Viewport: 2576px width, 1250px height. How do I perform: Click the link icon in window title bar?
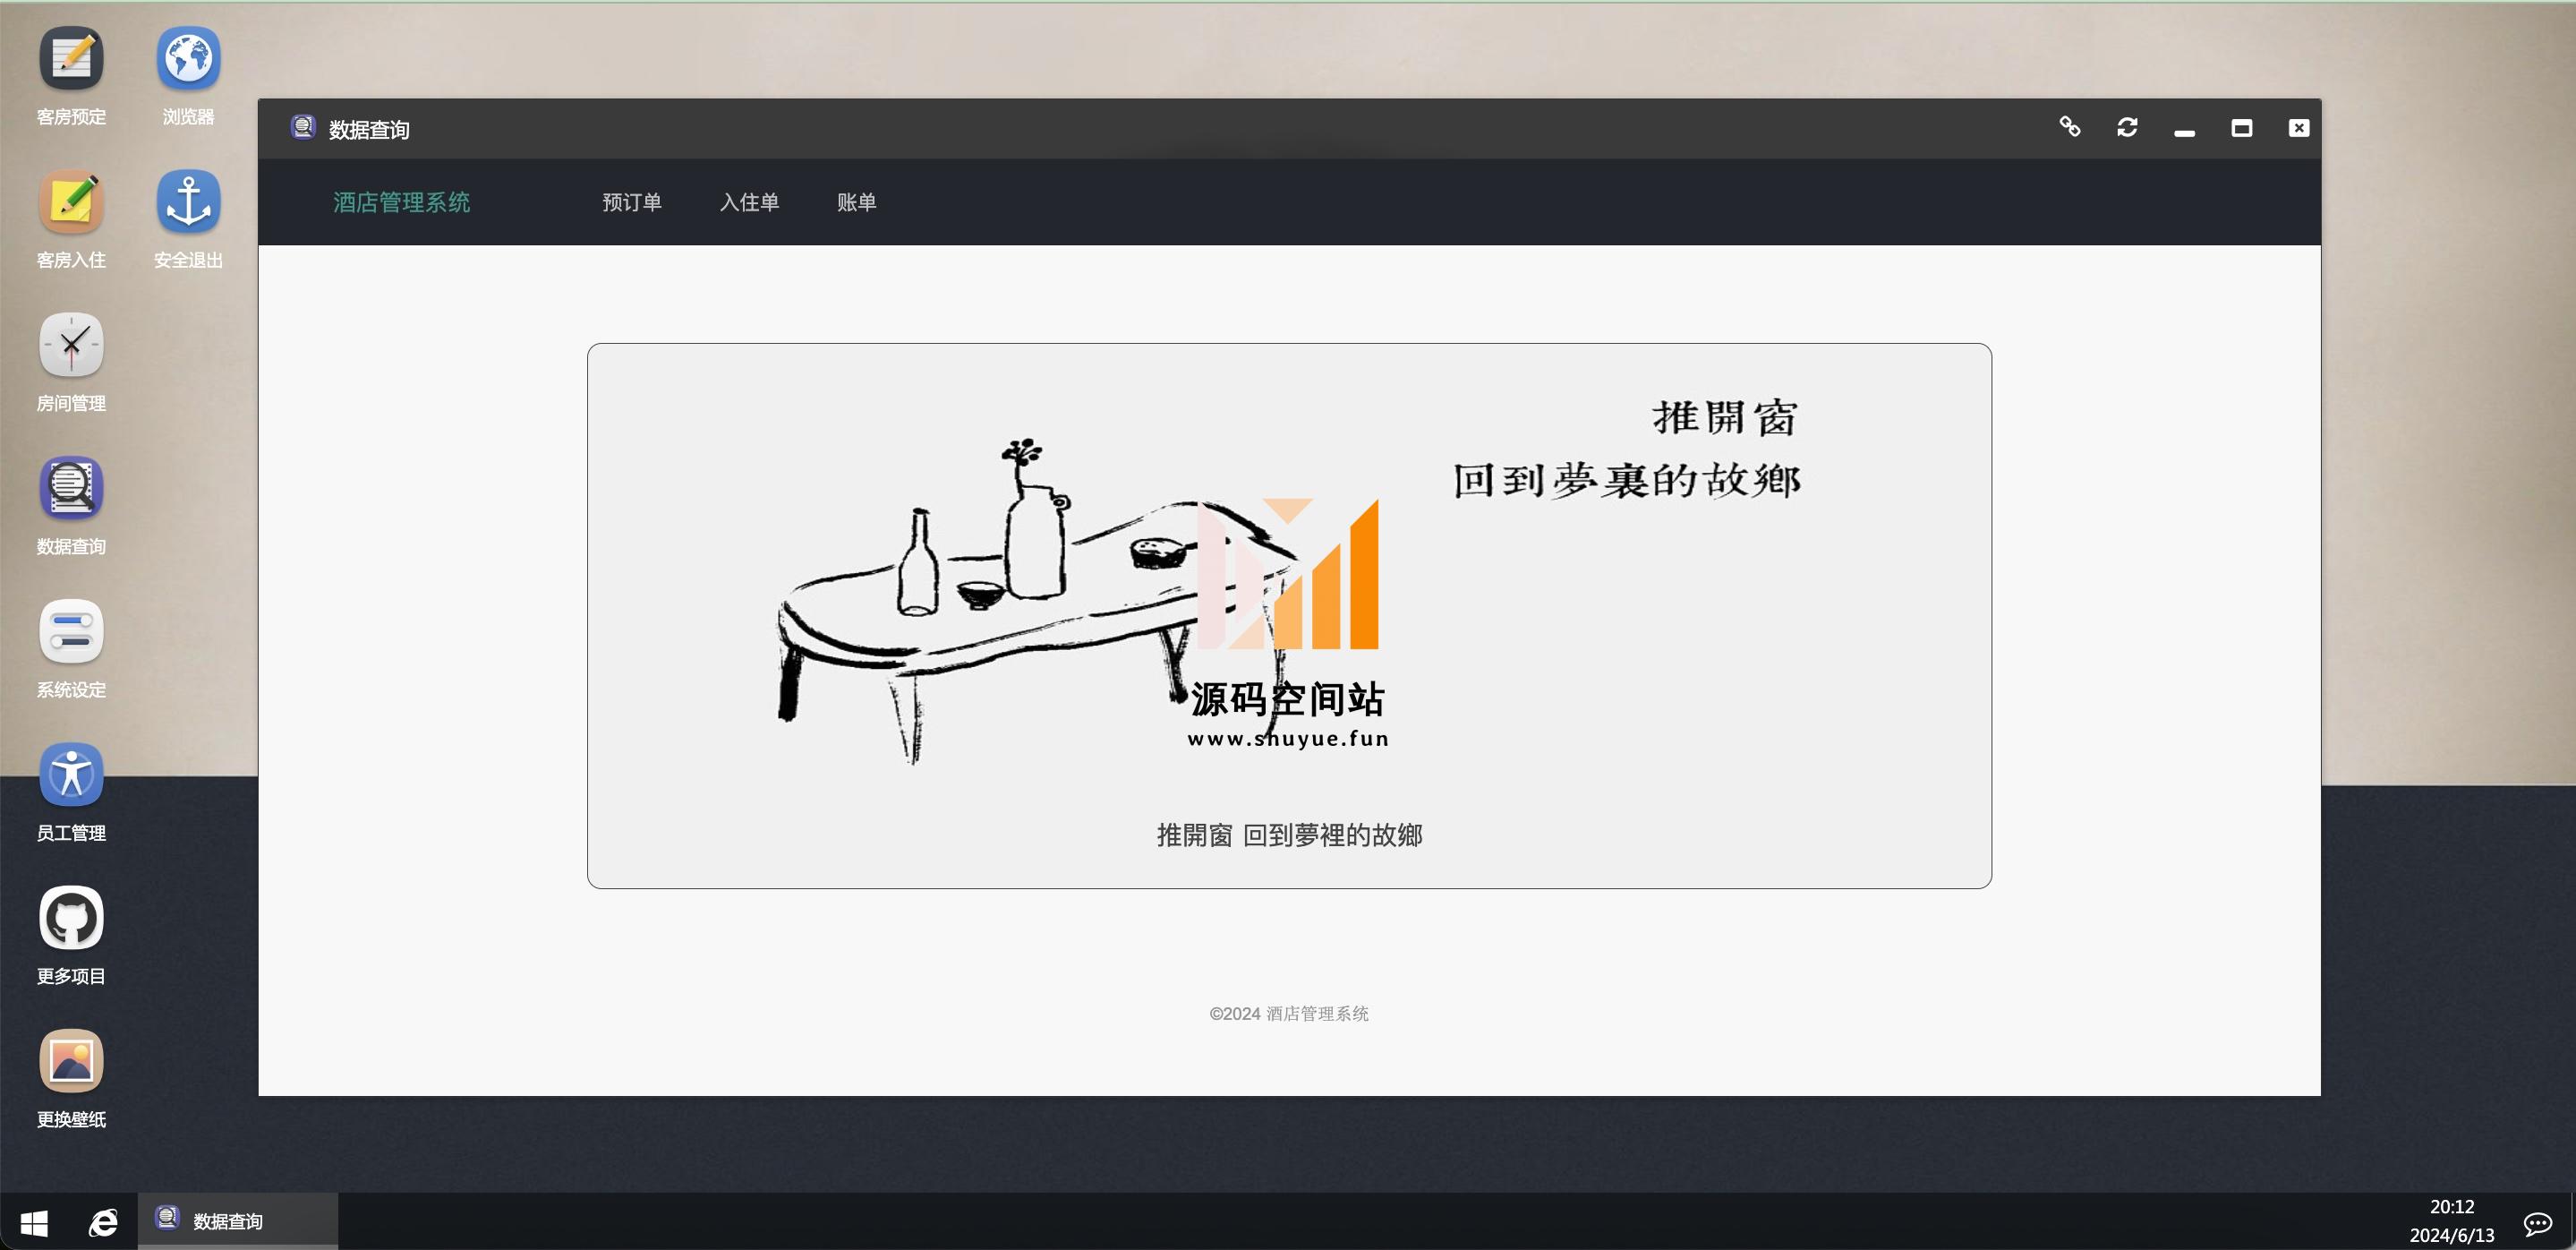2070,127
